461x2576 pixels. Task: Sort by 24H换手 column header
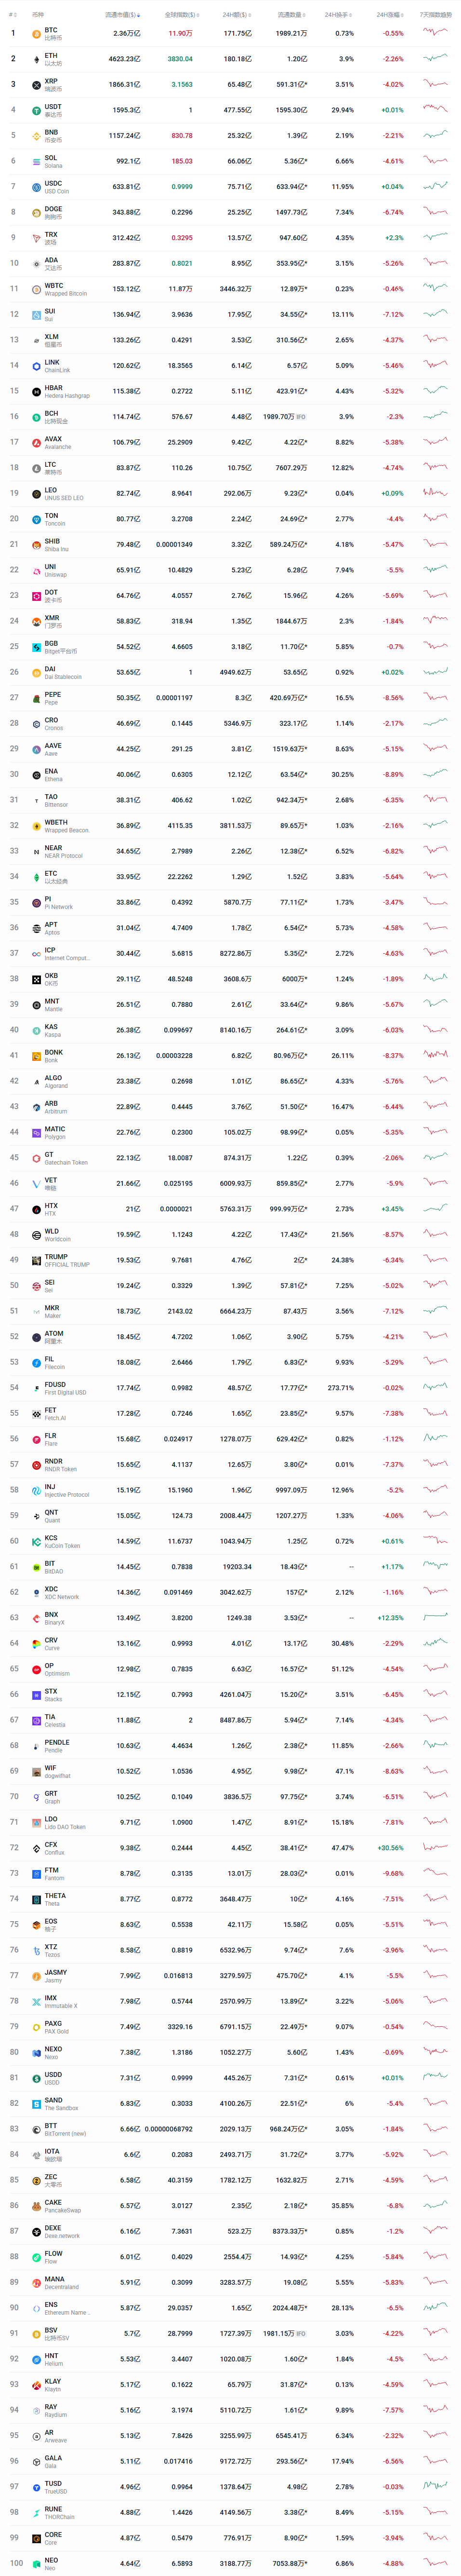[337, 15]
